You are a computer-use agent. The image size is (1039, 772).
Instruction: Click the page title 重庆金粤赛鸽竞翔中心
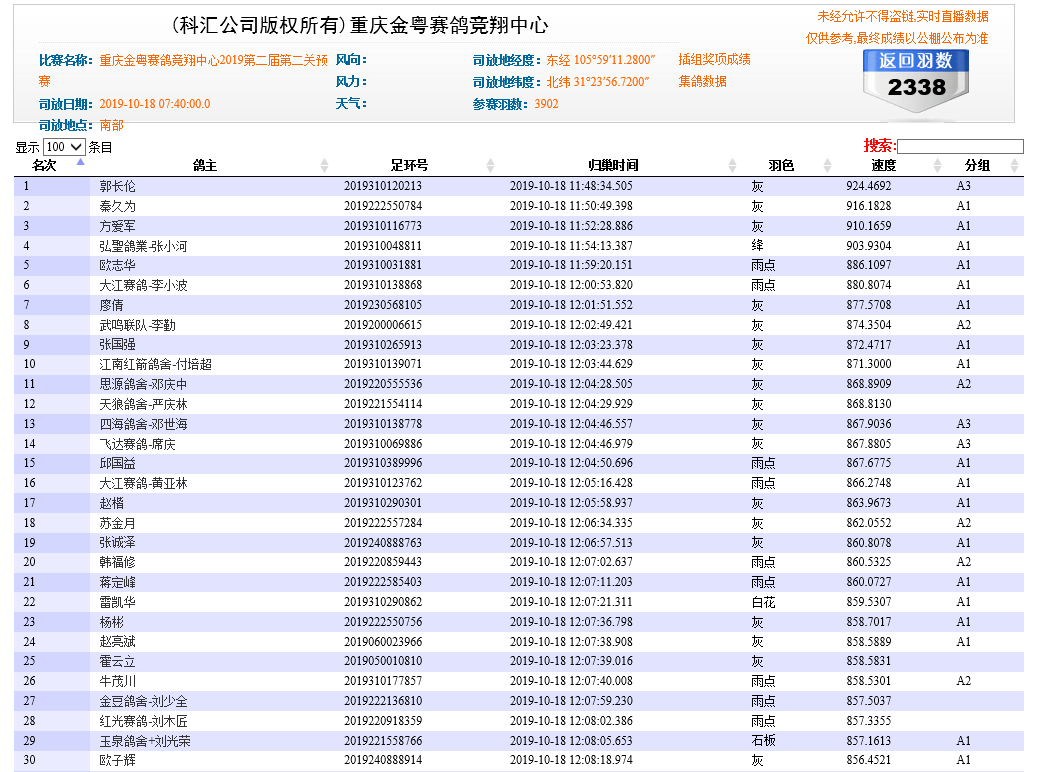point(449,25)
